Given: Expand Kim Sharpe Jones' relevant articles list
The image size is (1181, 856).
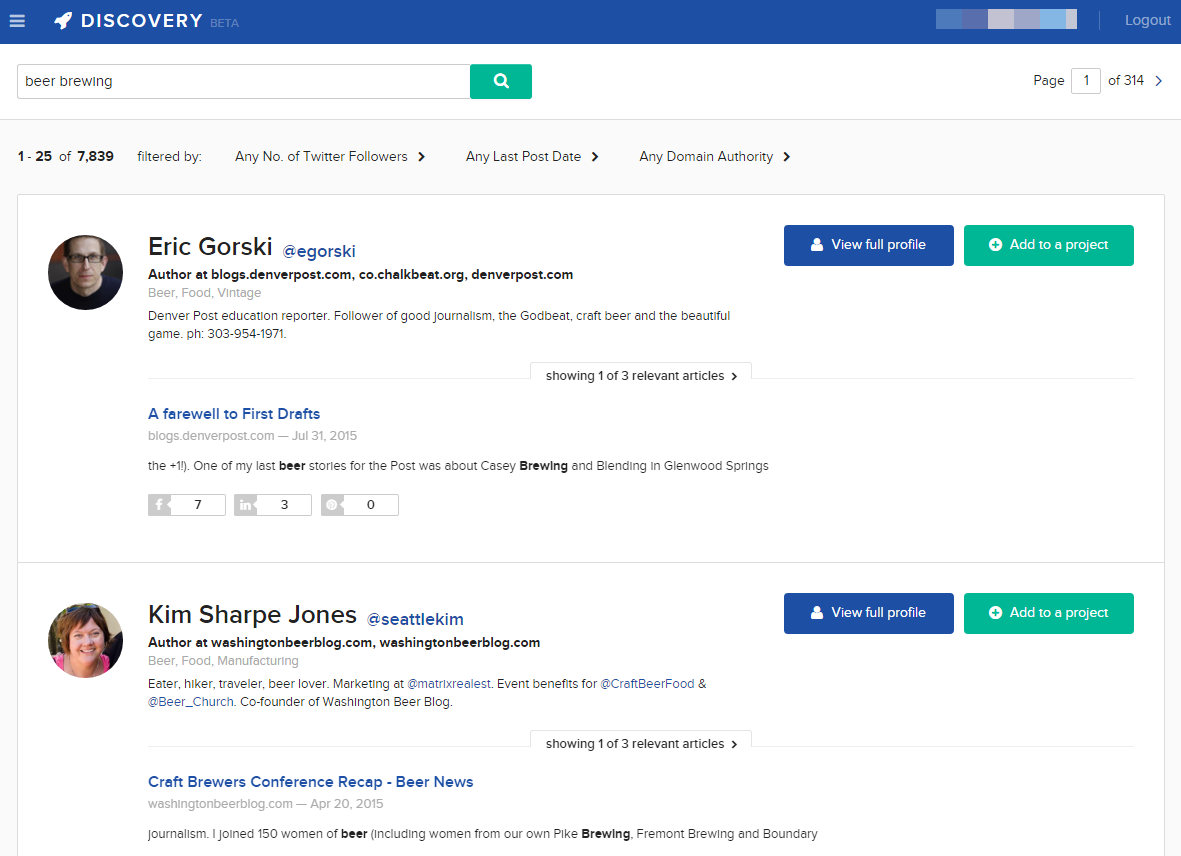Looking at the screenshot, I should (641, 744).
